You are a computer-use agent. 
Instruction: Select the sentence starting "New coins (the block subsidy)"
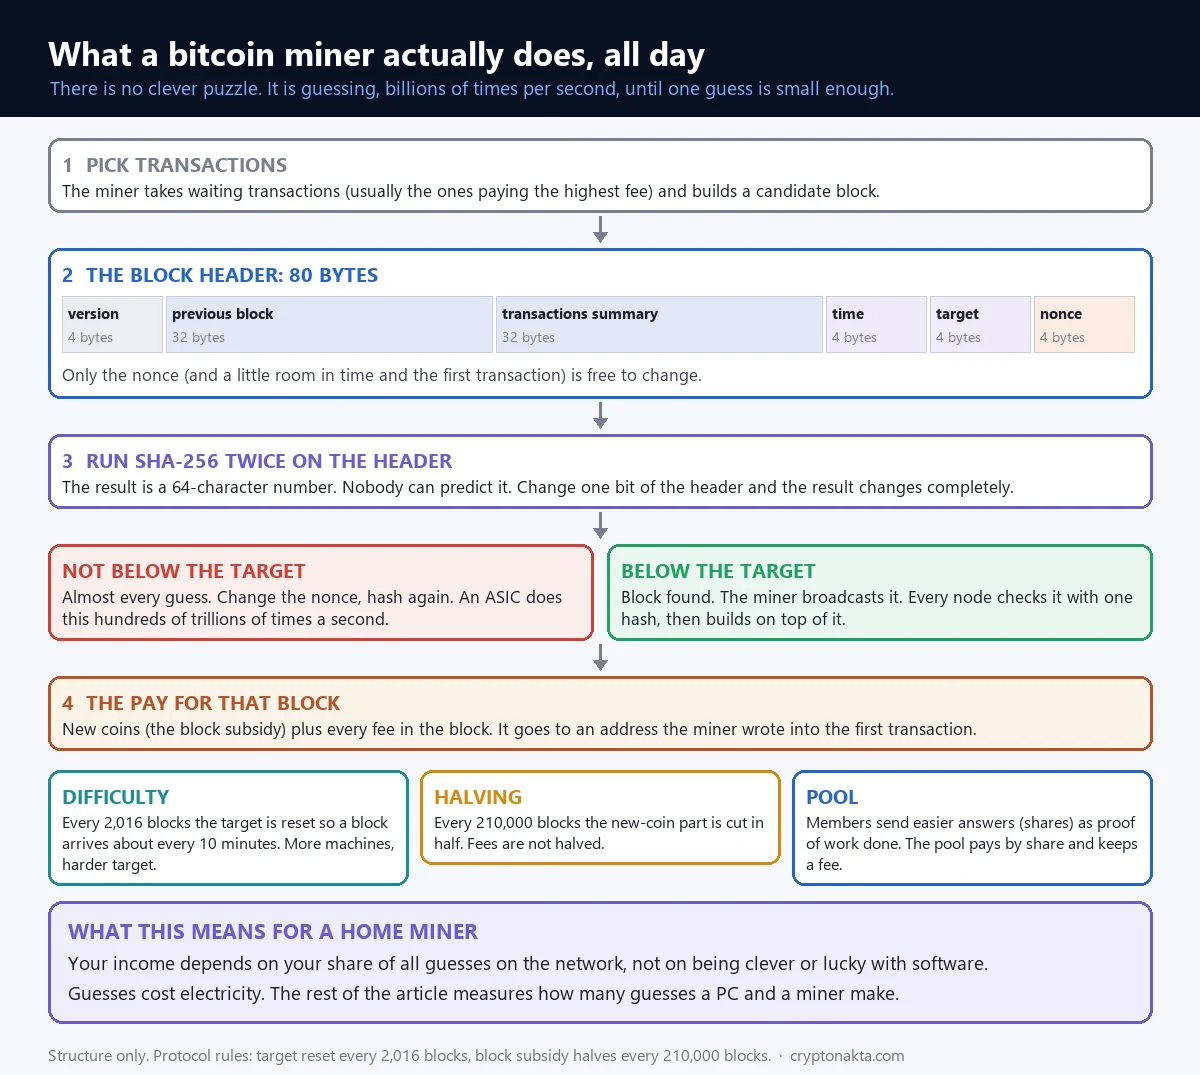[x=519, y=729]
